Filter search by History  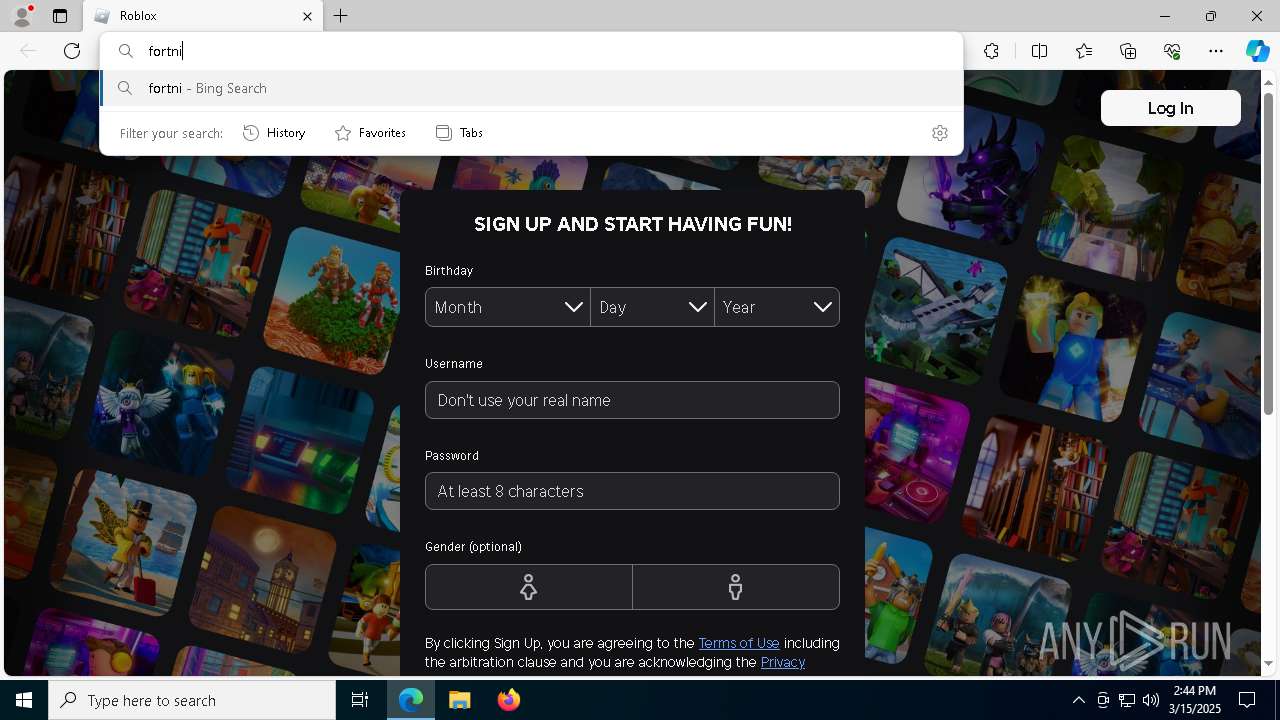[x=274, y=133]
